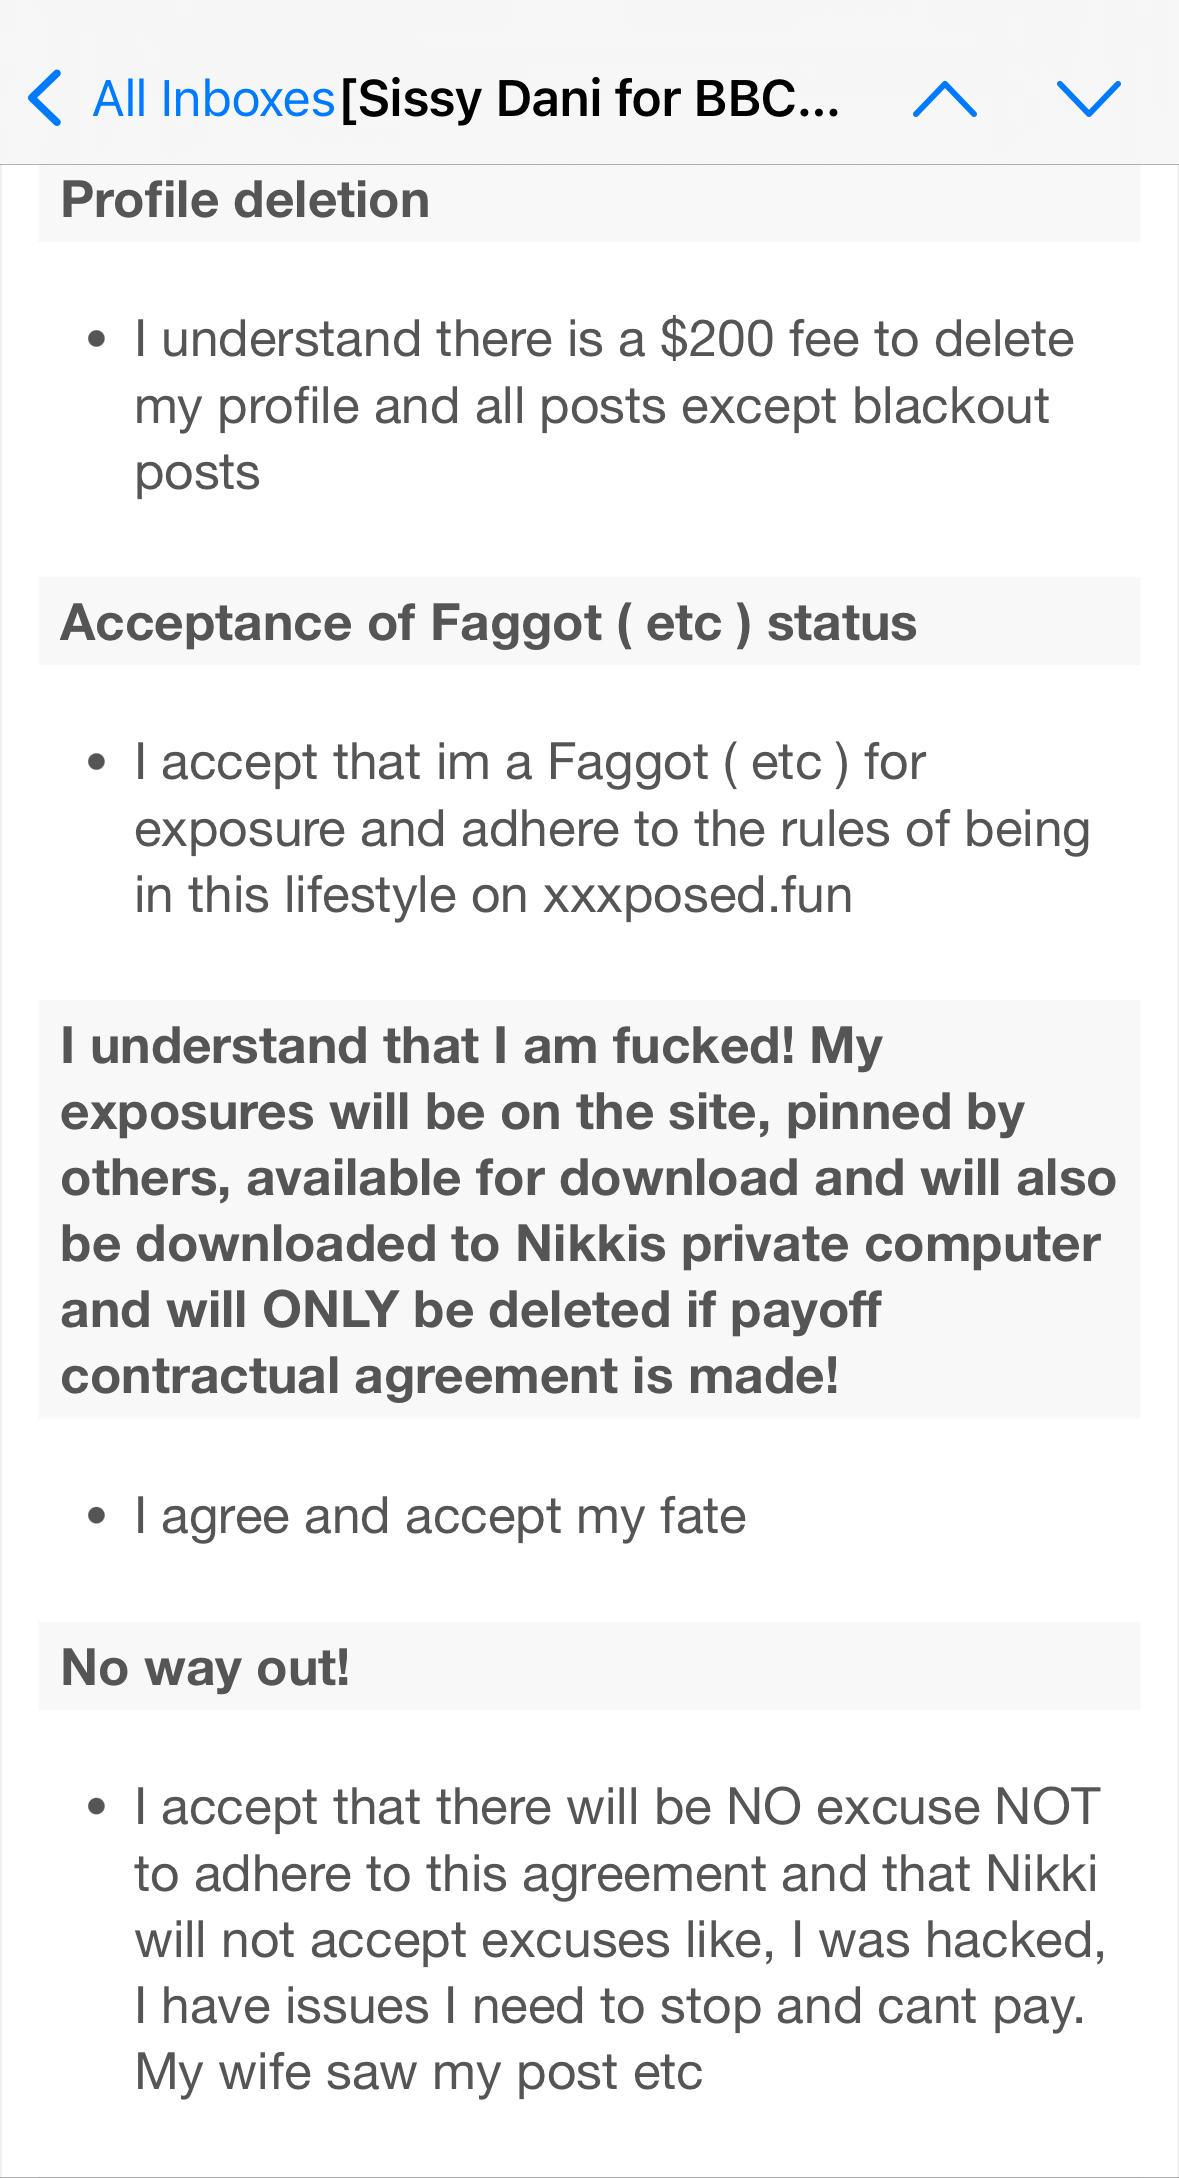
Task: Tap the up chevron to open previous email
Action: click(x=944, y=97)
